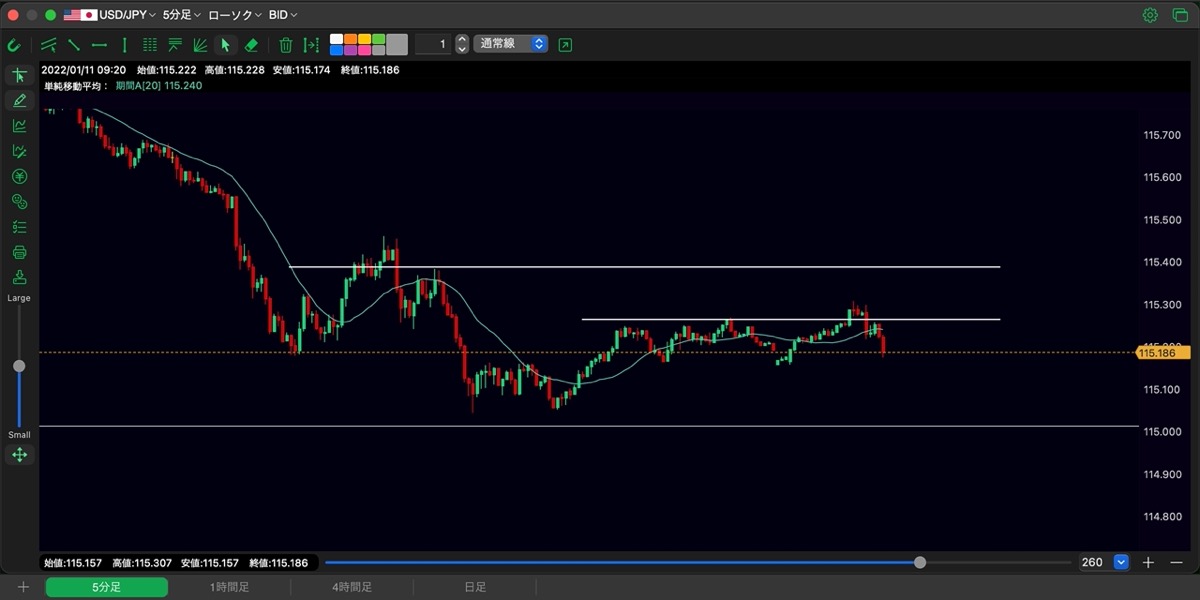Open the 5分足 timeframe dropdown in title bar
The width and height of the screenshot is (1200, 600).
[181, 15]
